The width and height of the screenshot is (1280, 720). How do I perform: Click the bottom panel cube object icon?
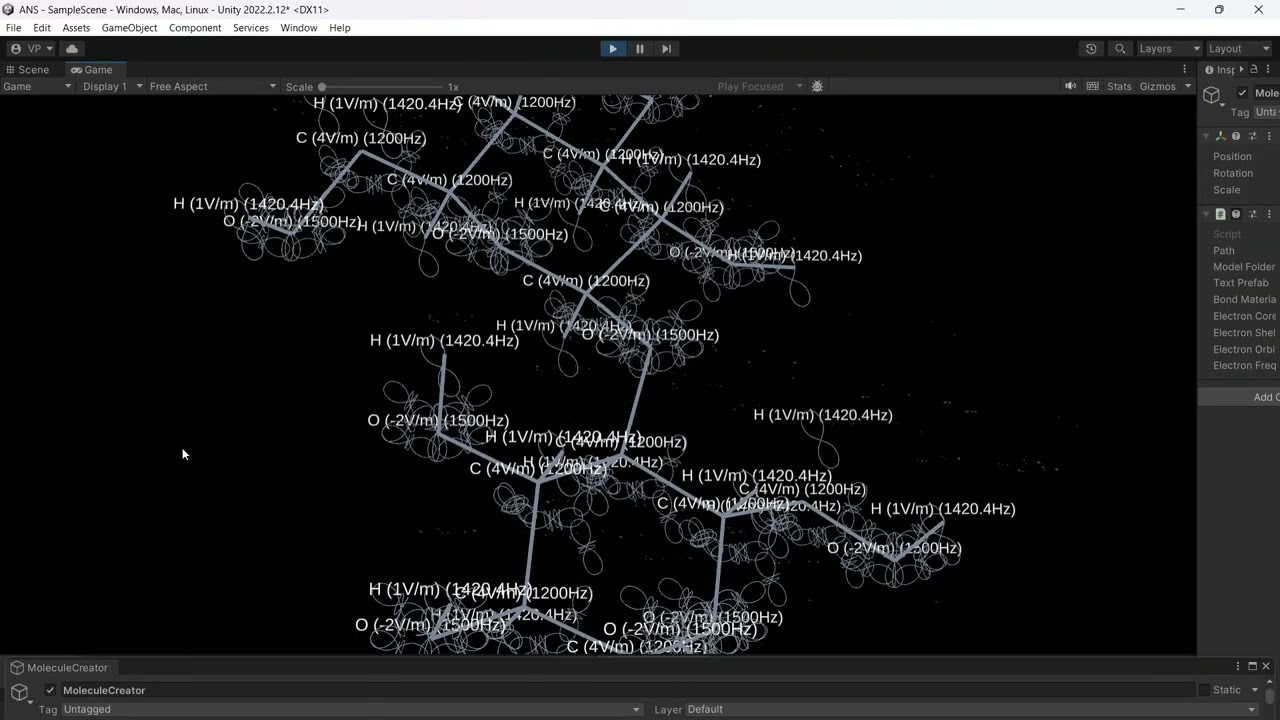pos(20,692)
